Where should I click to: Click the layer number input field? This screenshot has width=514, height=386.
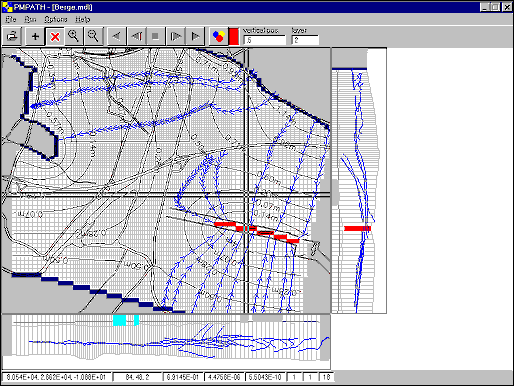pos(305,40)
